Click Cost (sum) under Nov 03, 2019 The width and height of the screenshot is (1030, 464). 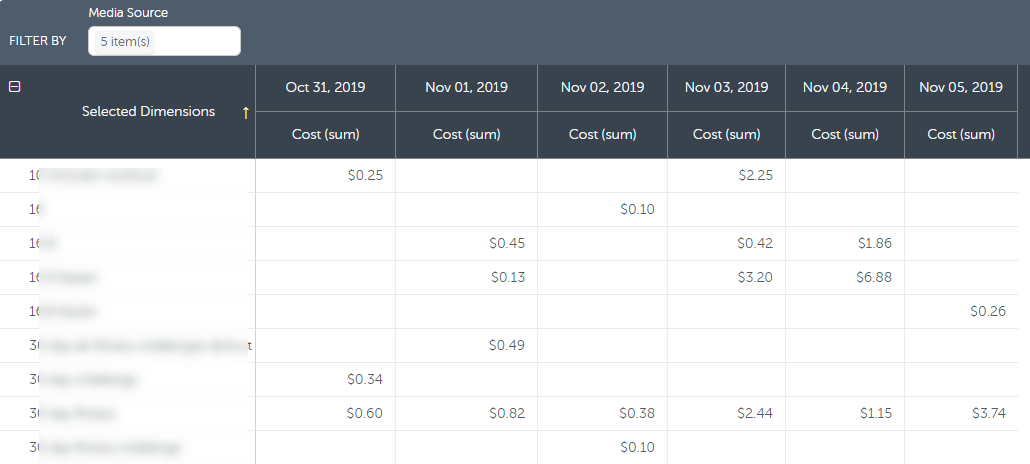(726, 134)
